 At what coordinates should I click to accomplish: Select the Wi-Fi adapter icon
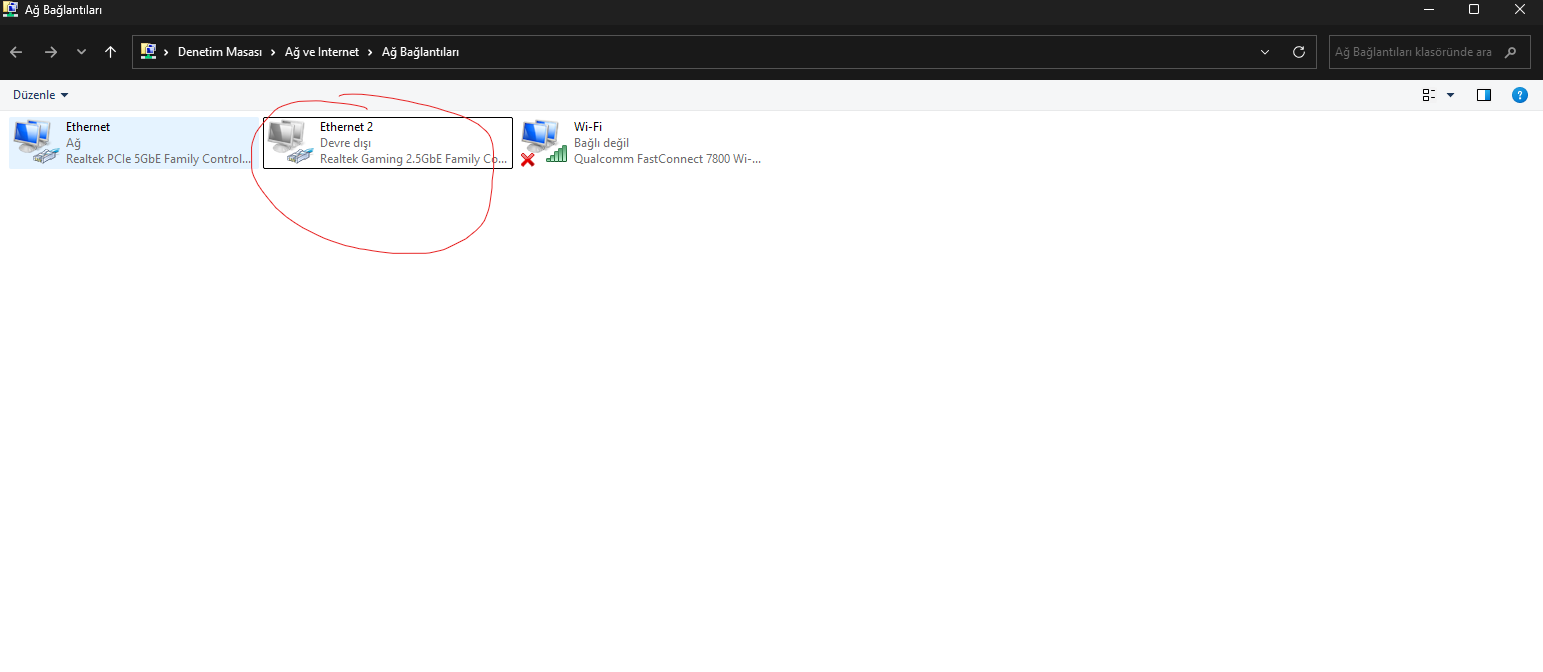tap(544, 142)
